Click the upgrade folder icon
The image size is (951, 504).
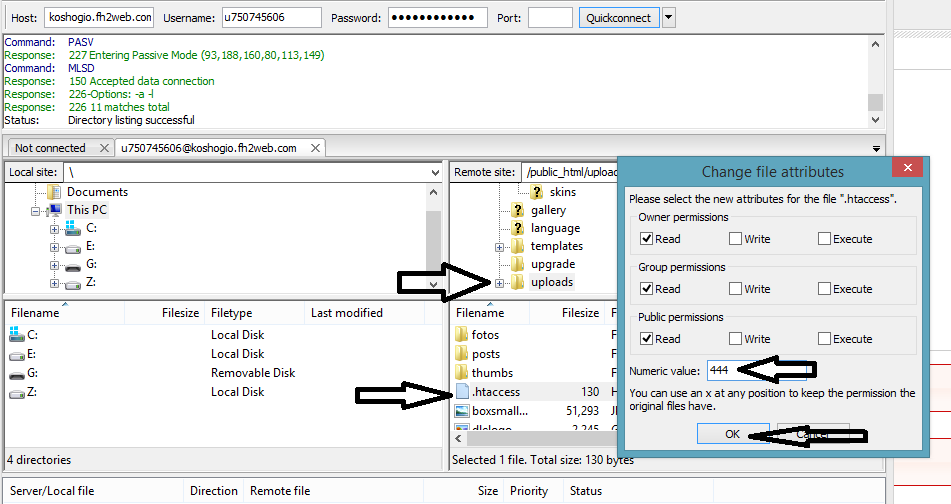[517, 264]
